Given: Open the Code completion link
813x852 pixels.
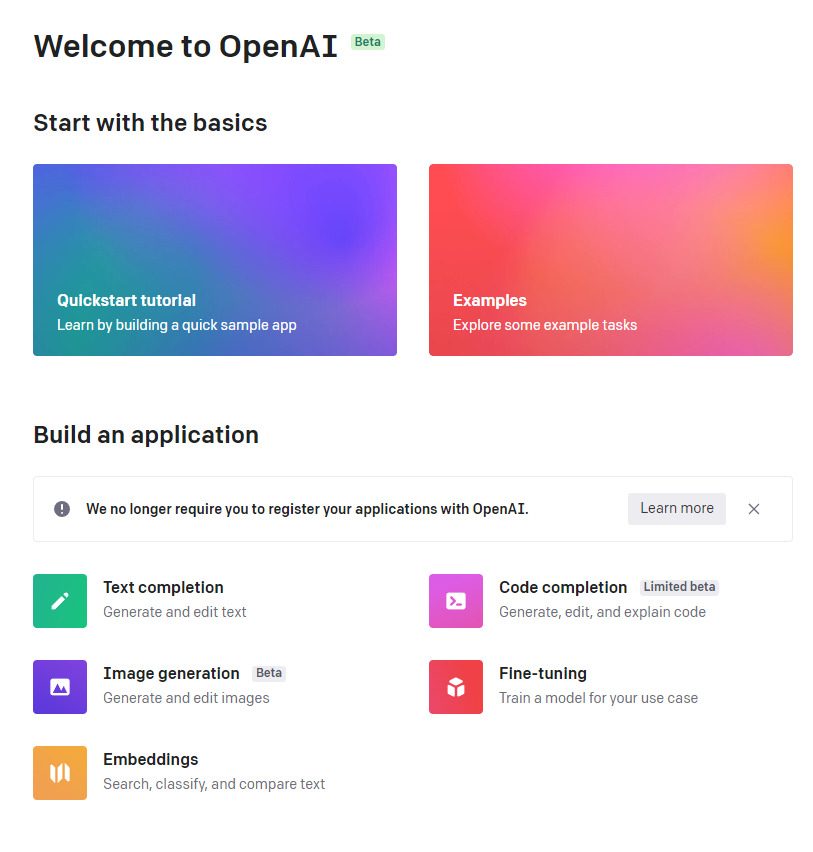Looking at the screenshot, I should pyautogui.click(x=563, y=587).
